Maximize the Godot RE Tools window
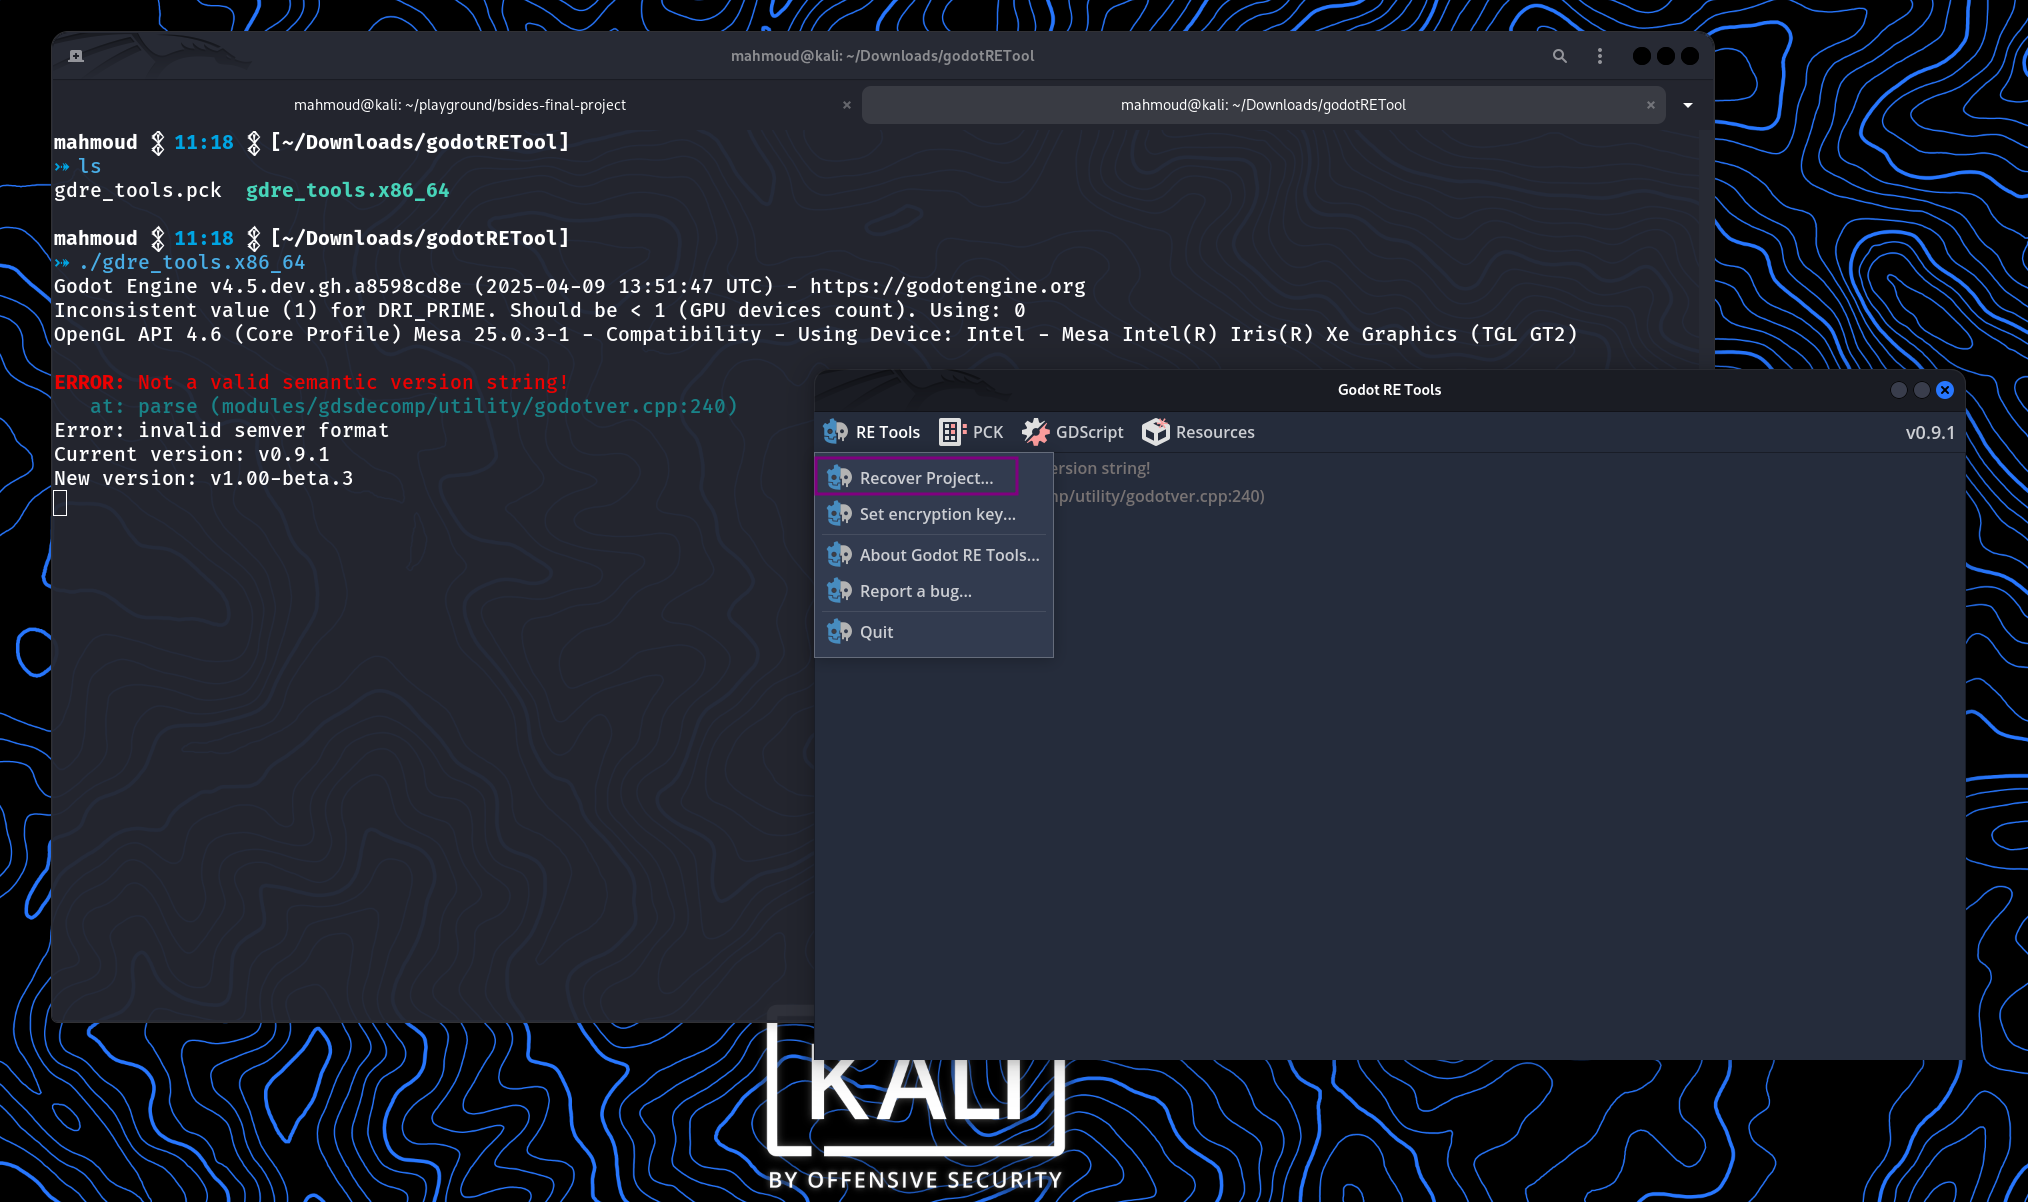Image resolution: width=2028 pixels, height=1202 pixels. (1921, 390)
